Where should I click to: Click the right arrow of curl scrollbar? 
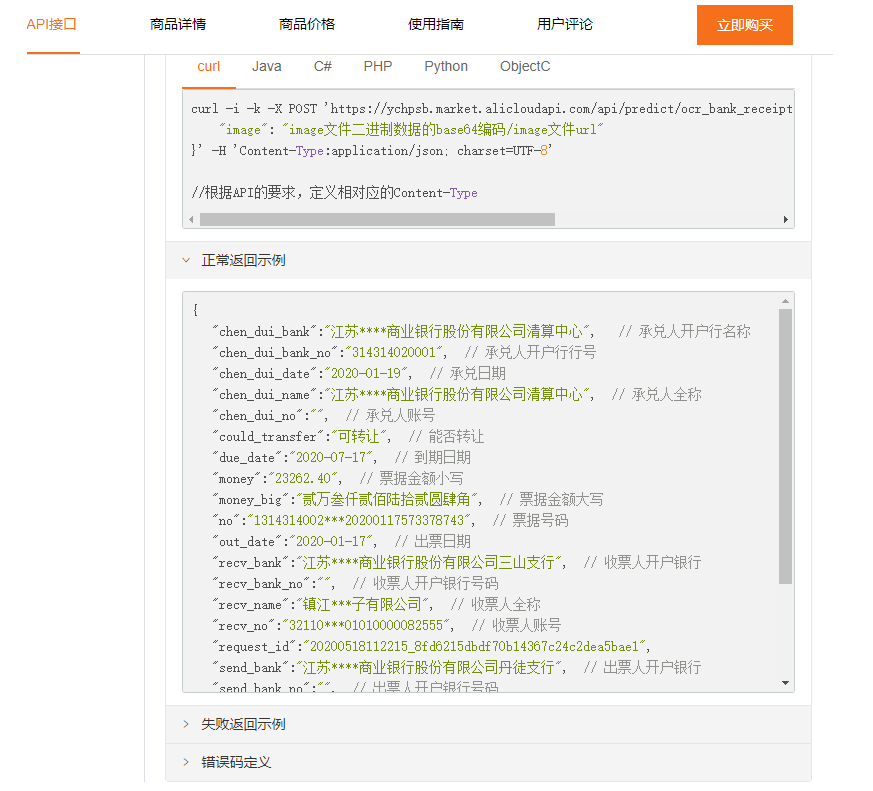(786, 219)
